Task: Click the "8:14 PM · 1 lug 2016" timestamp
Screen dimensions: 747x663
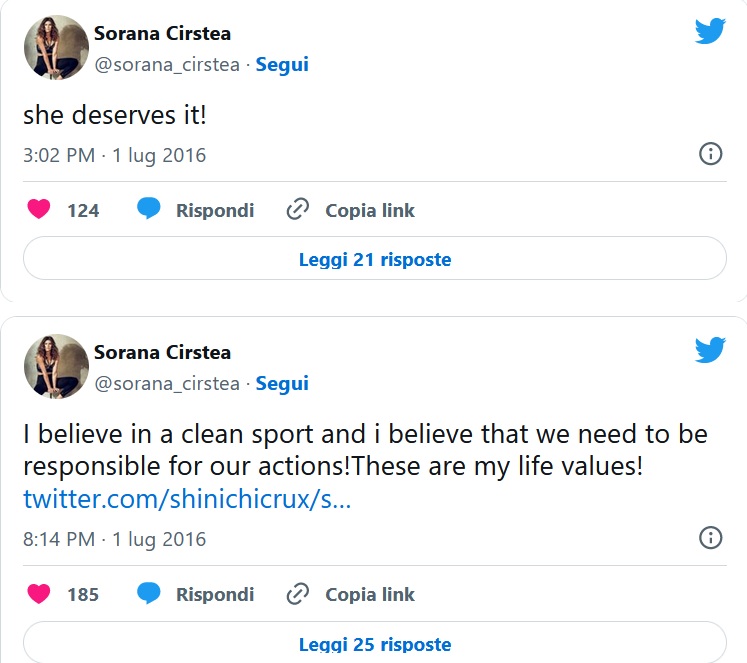Action: [114, 539]
